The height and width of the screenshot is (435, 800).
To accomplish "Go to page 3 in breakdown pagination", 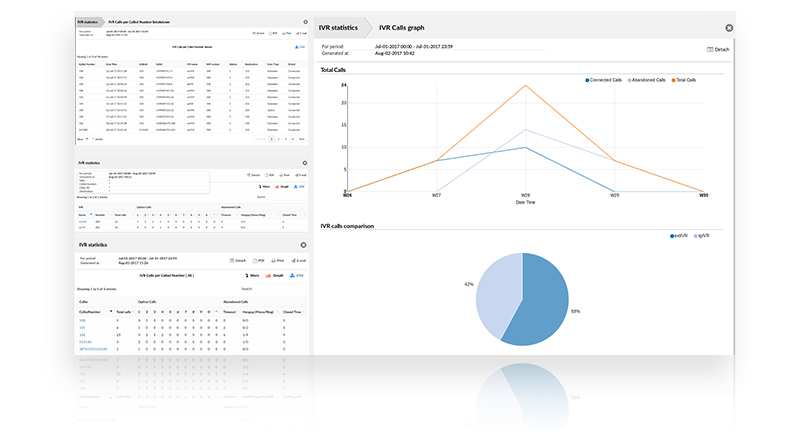I will coord(286,139).
